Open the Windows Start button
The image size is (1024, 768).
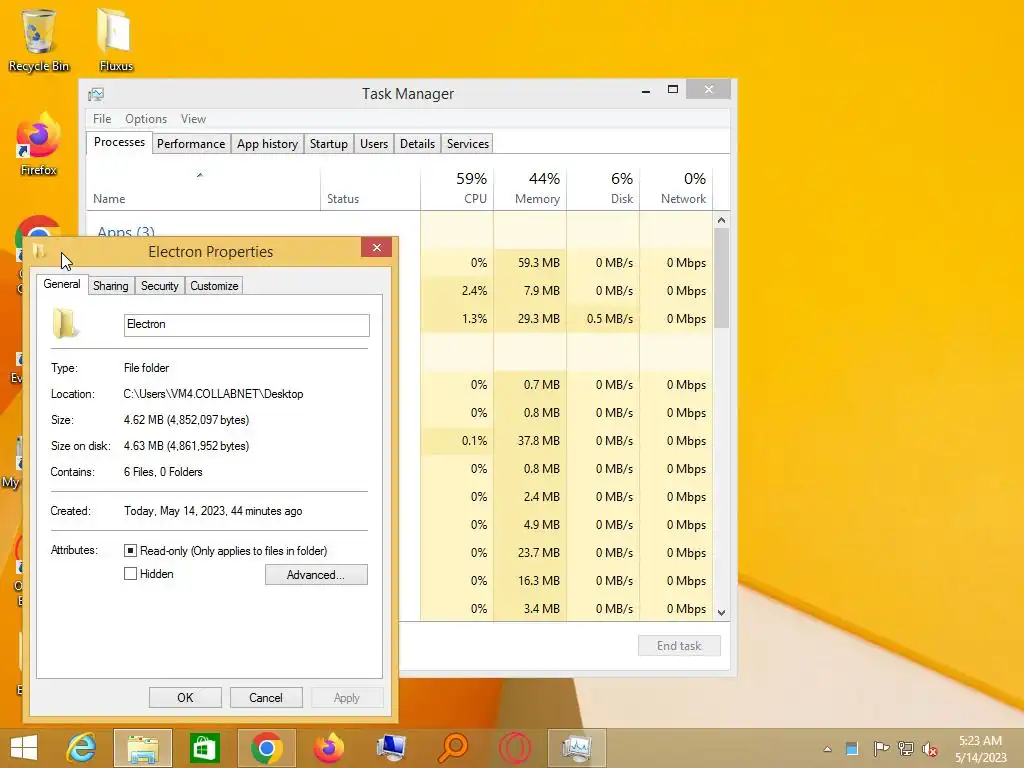coord(24,748)
